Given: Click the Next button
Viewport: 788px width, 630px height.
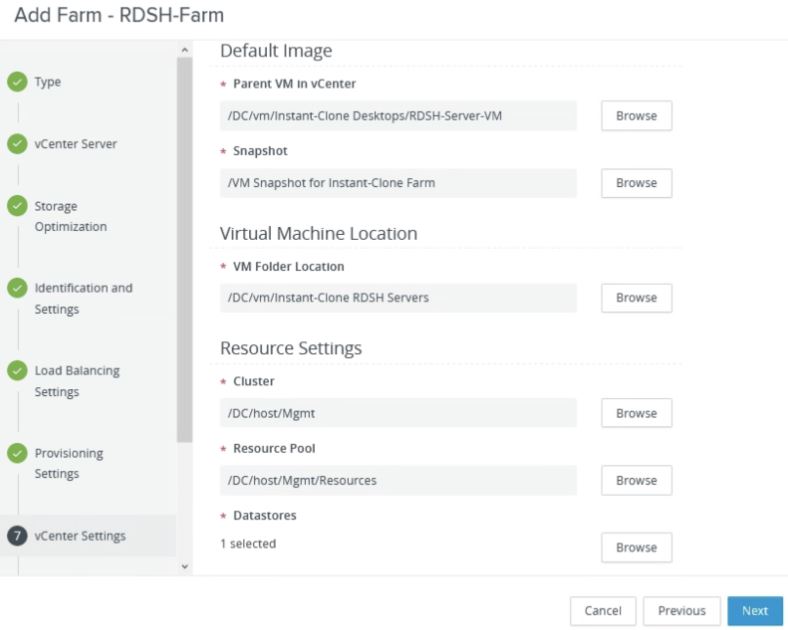Looking at the screenshot, I should coord(754,611).
